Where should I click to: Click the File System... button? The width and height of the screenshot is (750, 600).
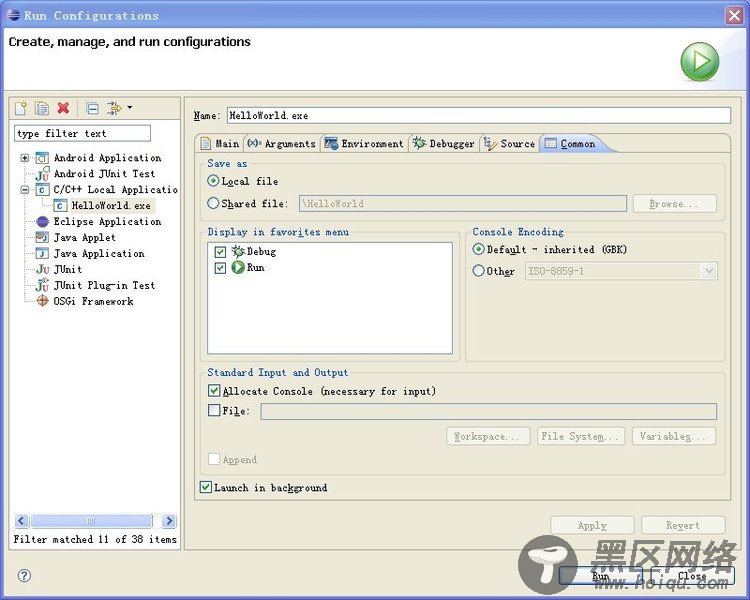coord(581,436)
